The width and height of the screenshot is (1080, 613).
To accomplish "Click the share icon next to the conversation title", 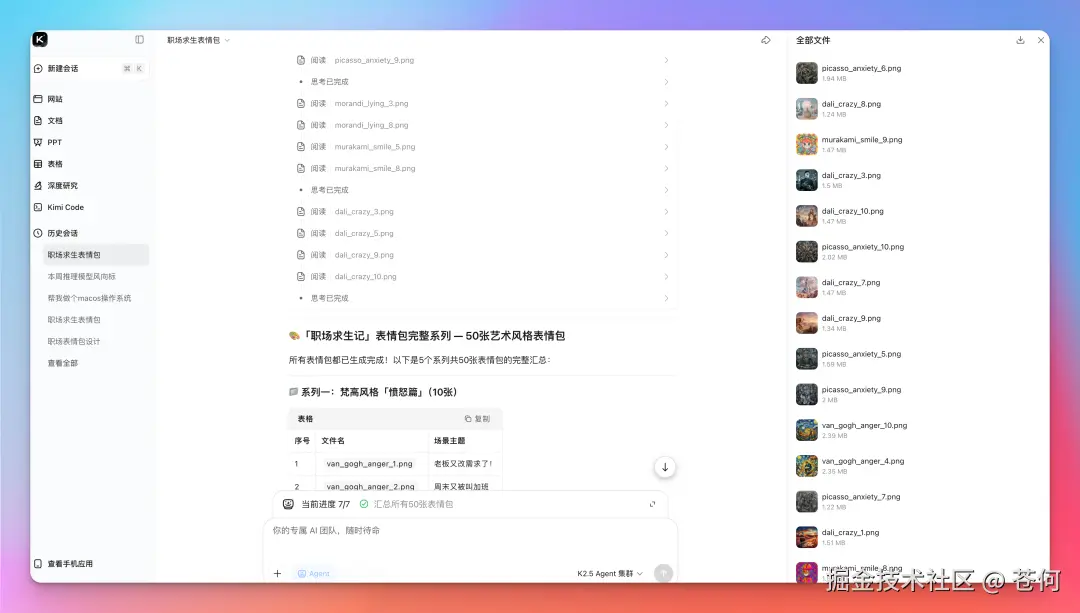I will (766, 39).
